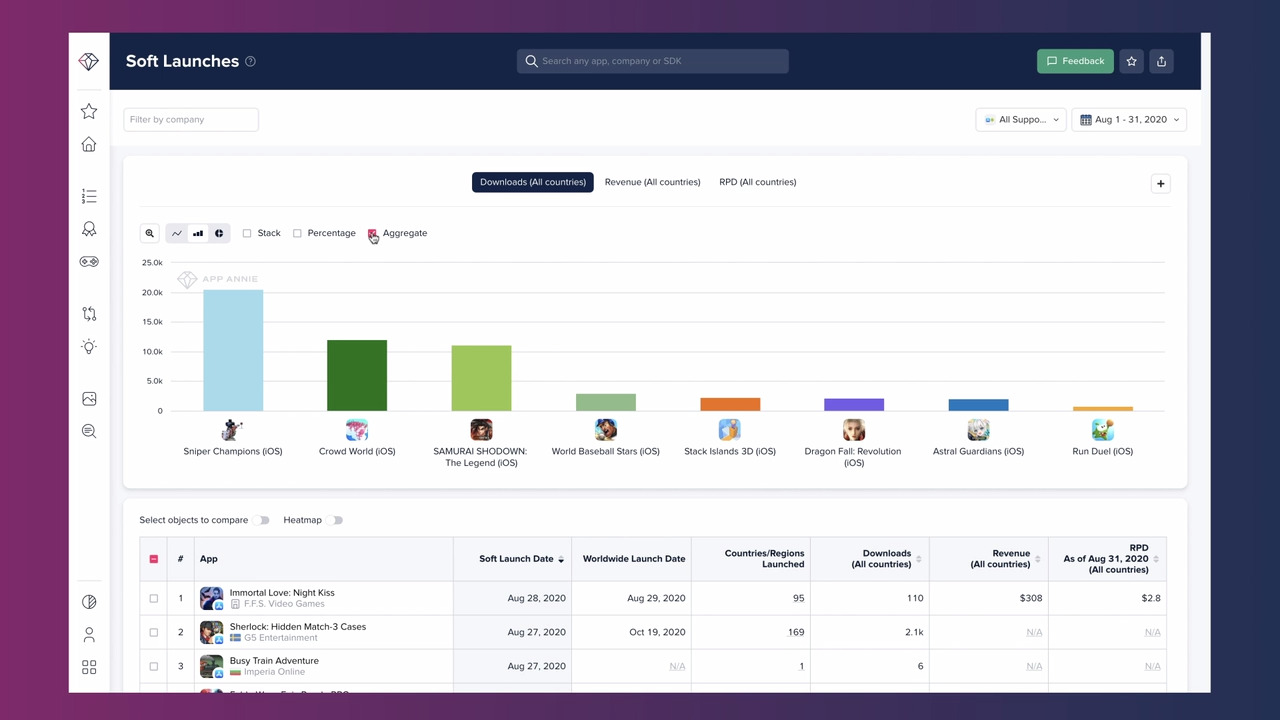
Task: Open the ranked list sidebar icon
Action: 89,196
